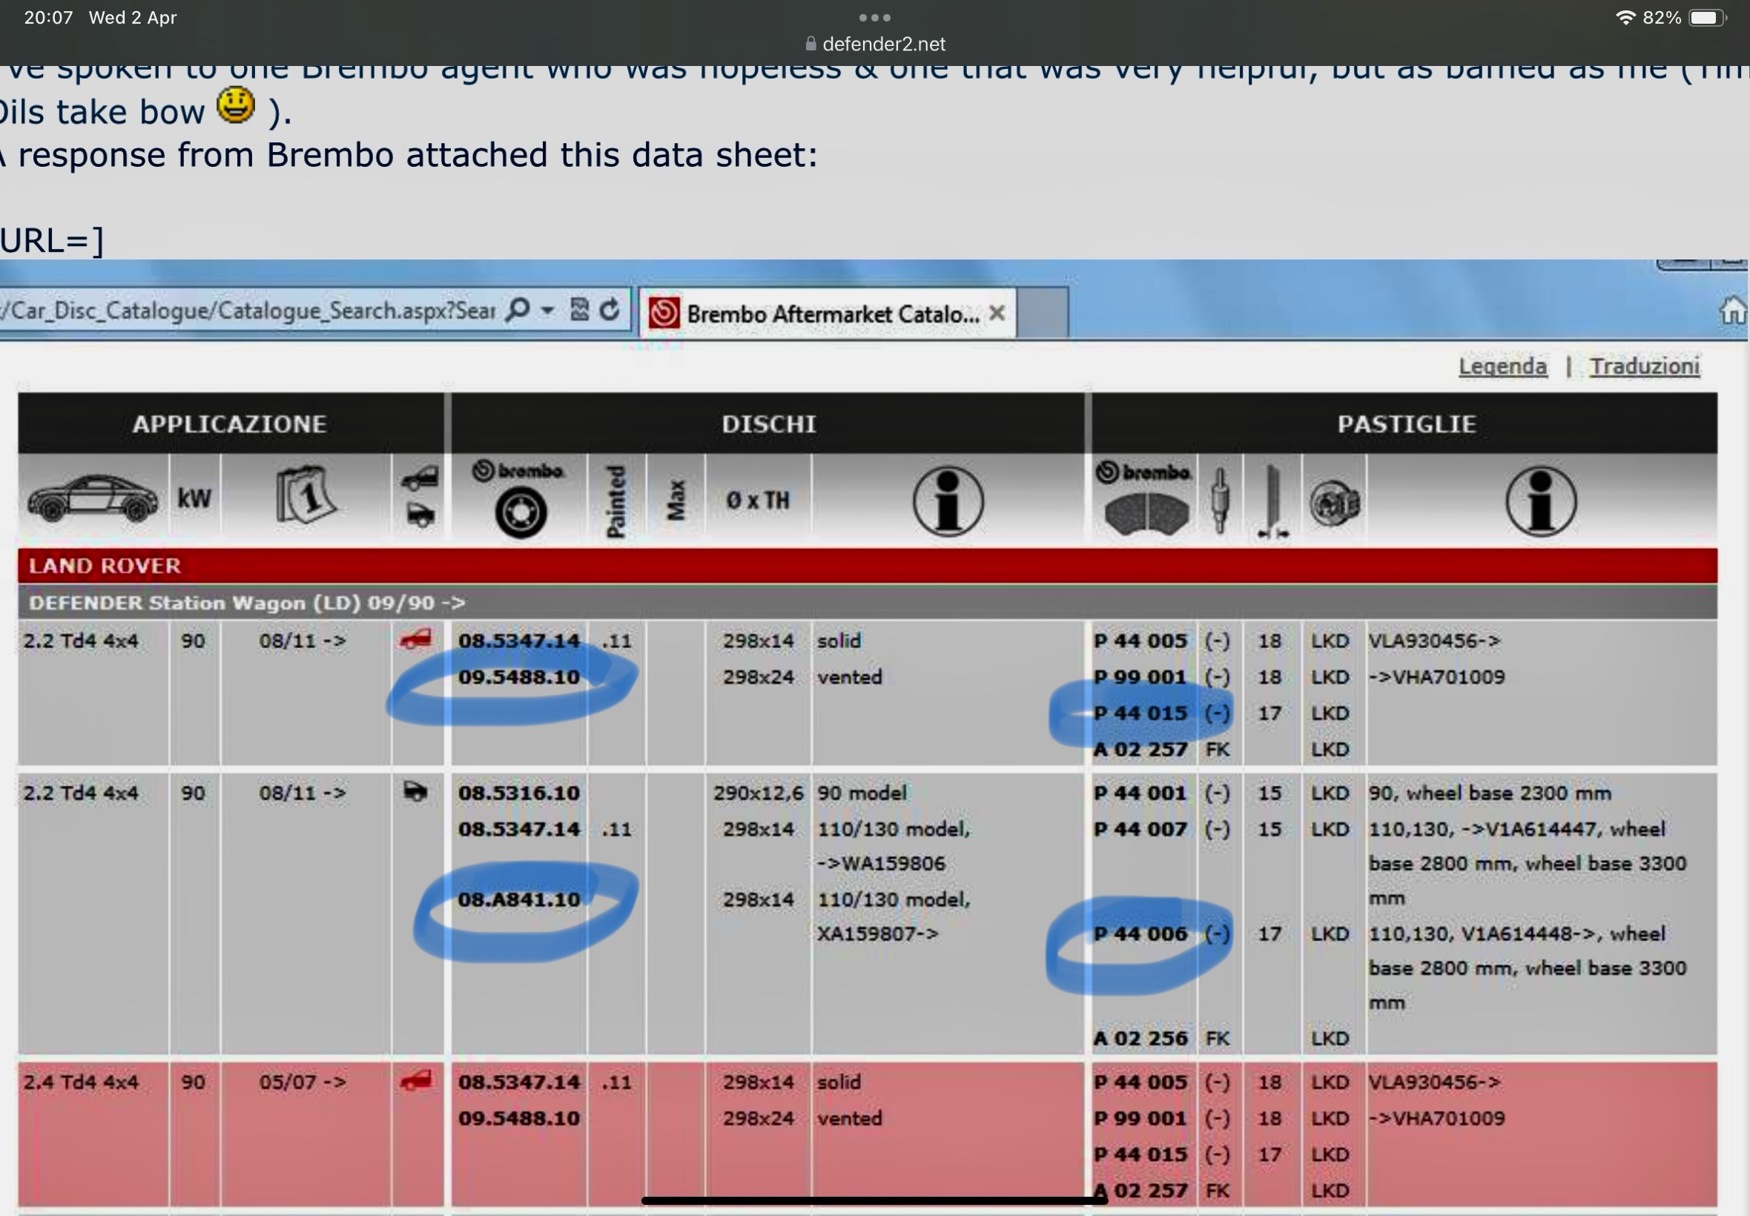Click the Painted column header
Screen dimensions: 1750x1216
point(616,501)
